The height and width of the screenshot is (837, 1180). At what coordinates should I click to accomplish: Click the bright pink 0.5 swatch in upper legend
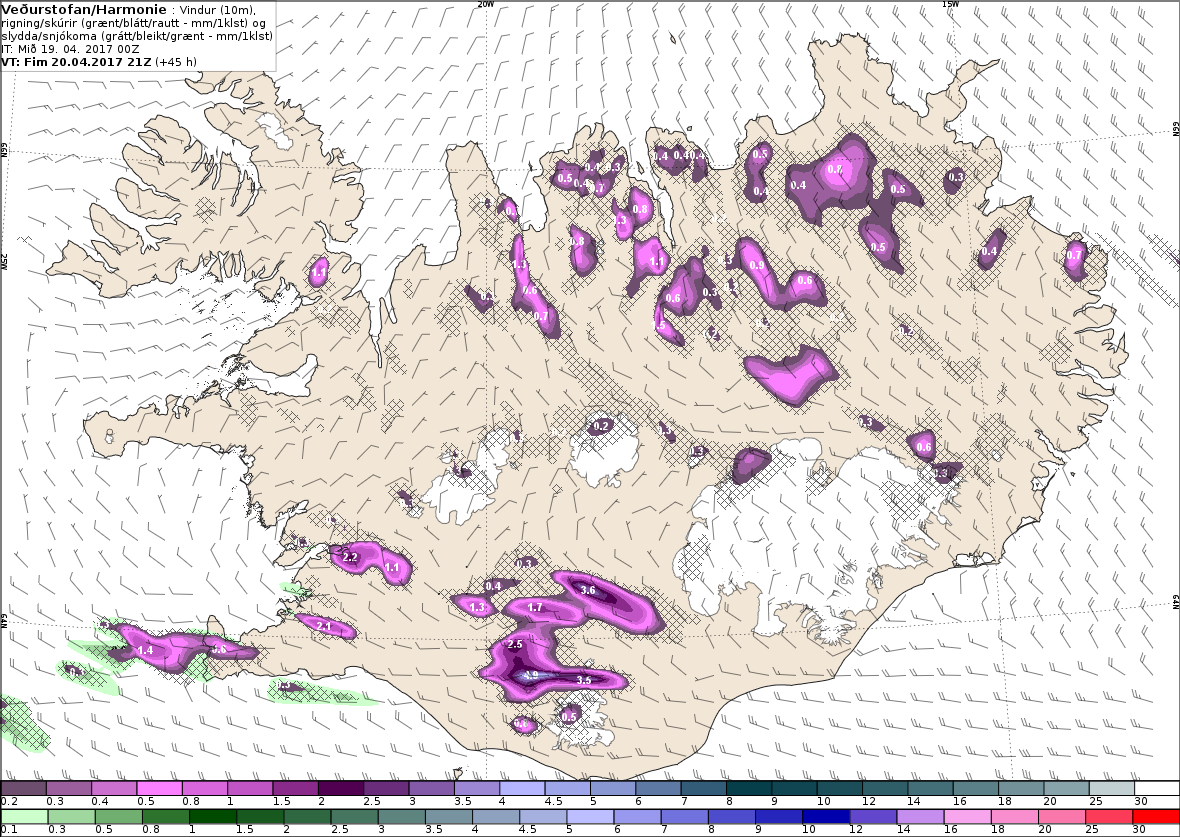click(160, 788)
